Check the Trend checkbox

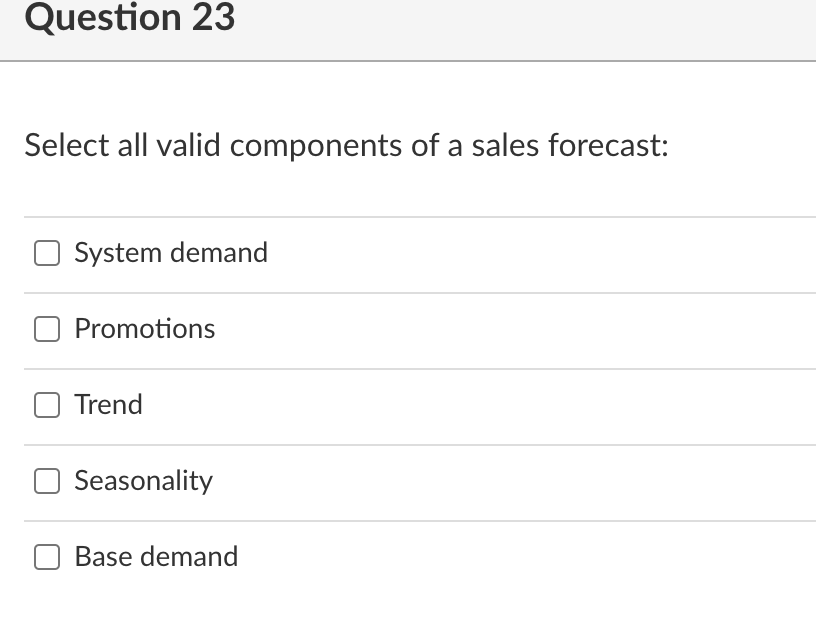[46, 405]
